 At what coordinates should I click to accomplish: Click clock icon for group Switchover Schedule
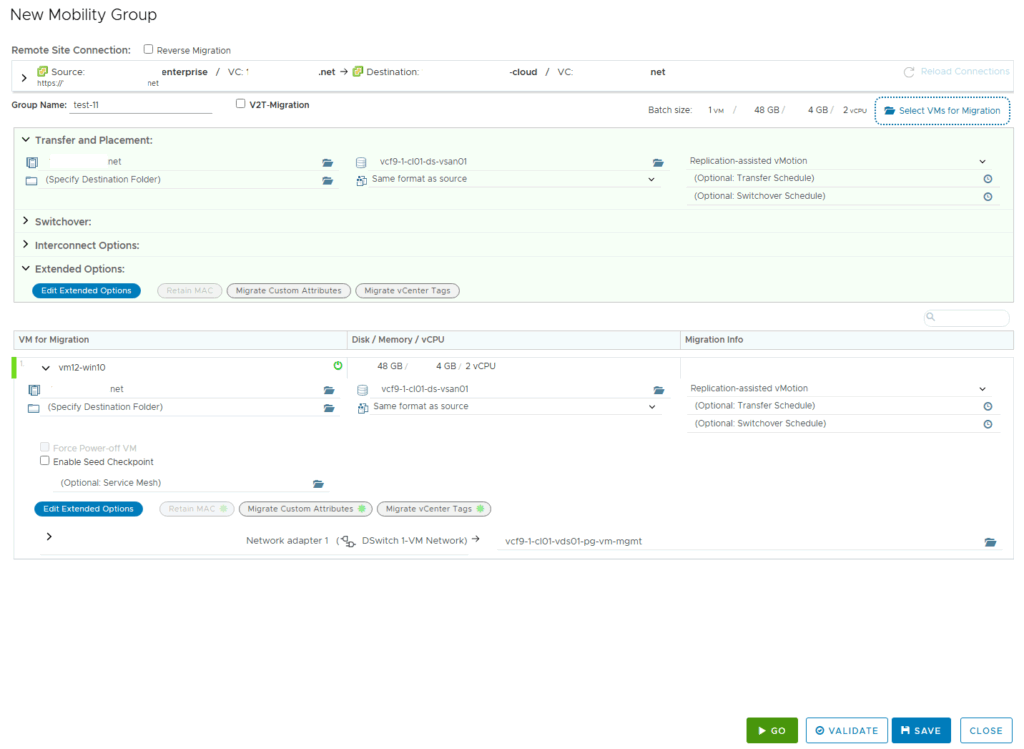pos(987,197)
